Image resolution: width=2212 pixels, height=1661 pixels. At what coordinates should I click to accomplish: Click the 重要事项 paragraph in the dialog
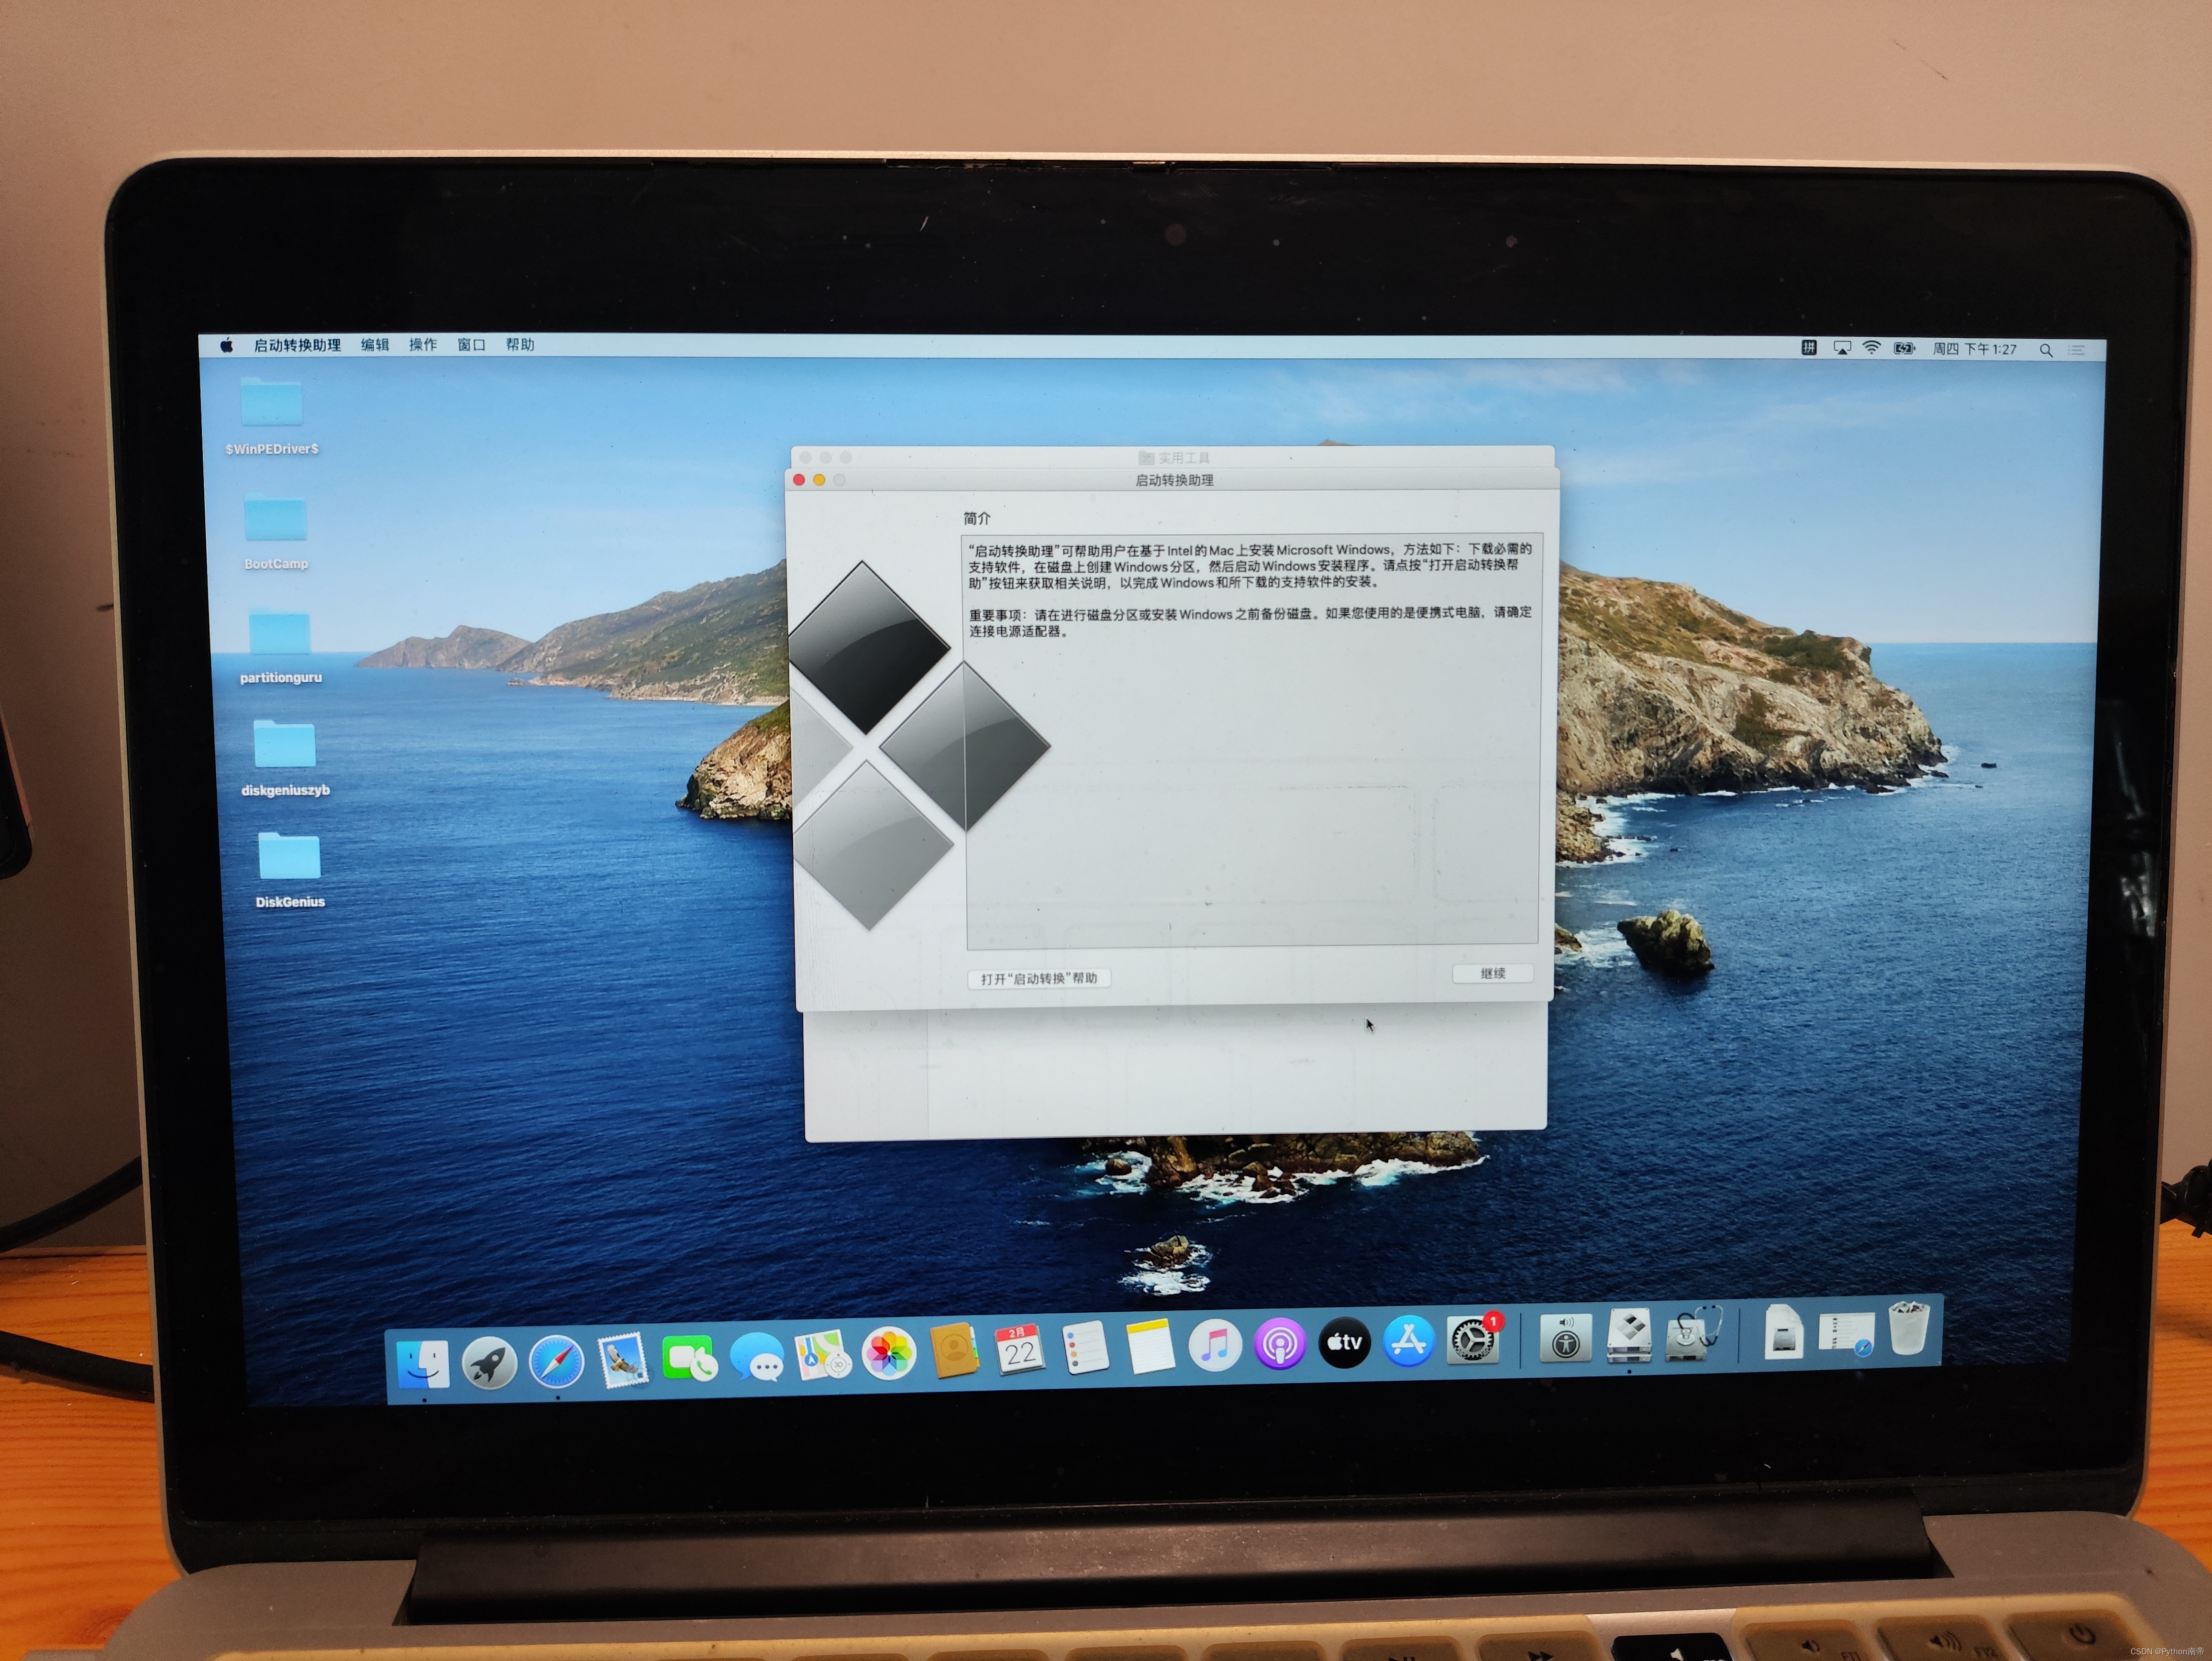tap(1250, 621)
